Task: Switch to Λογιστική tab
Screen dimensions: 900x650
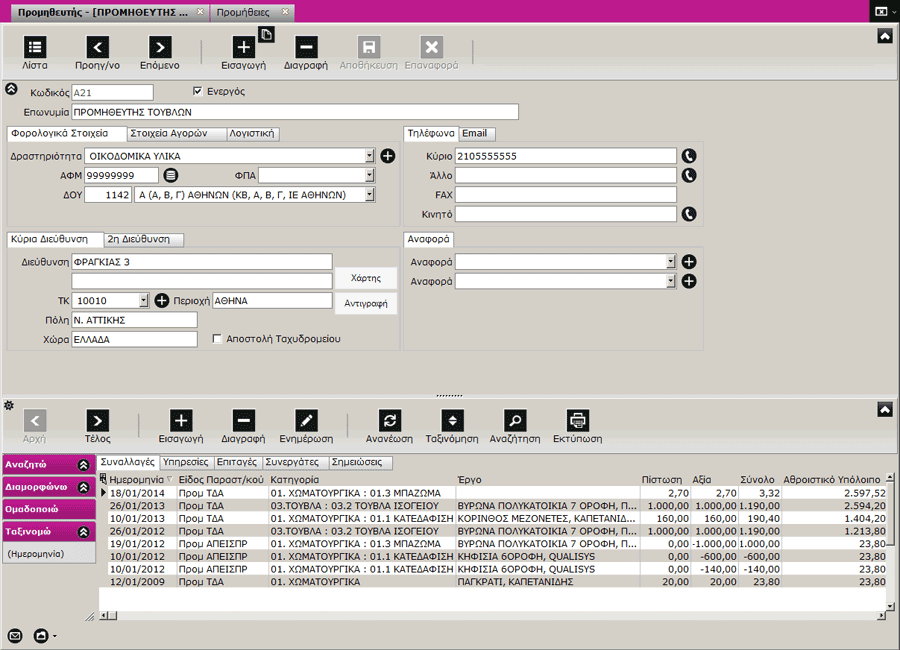Action: pos(252,133)
